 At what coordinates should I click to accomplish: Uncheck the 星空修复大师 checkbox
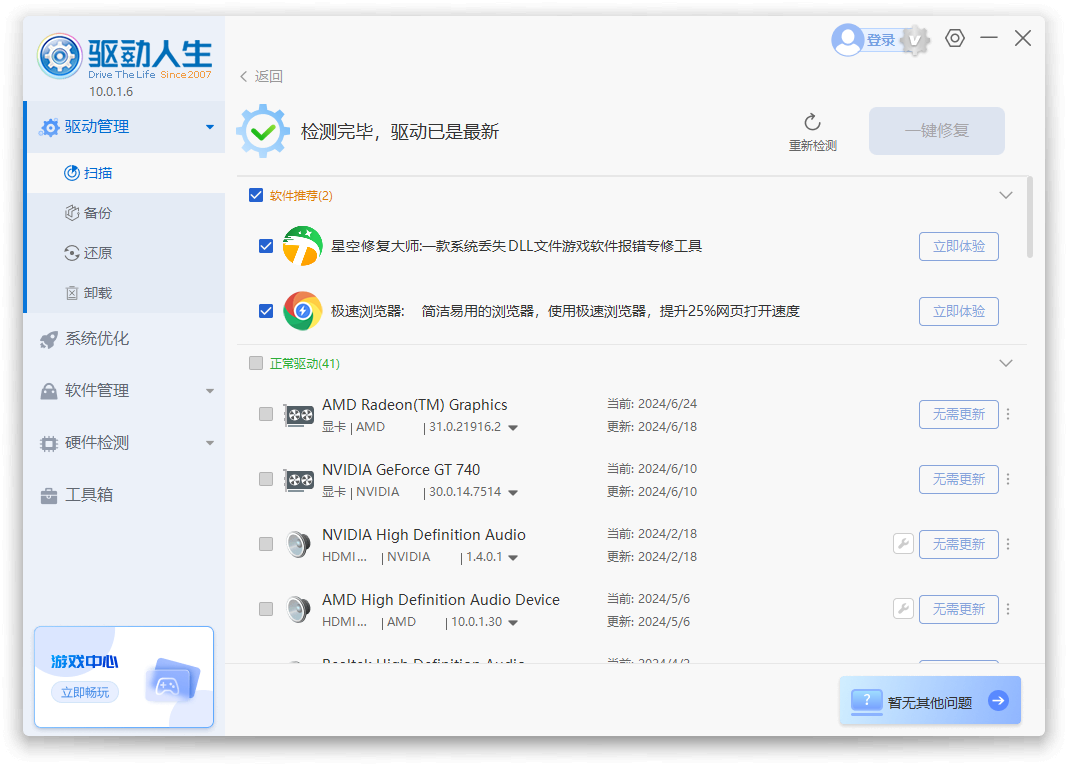(x=266, y=246)
